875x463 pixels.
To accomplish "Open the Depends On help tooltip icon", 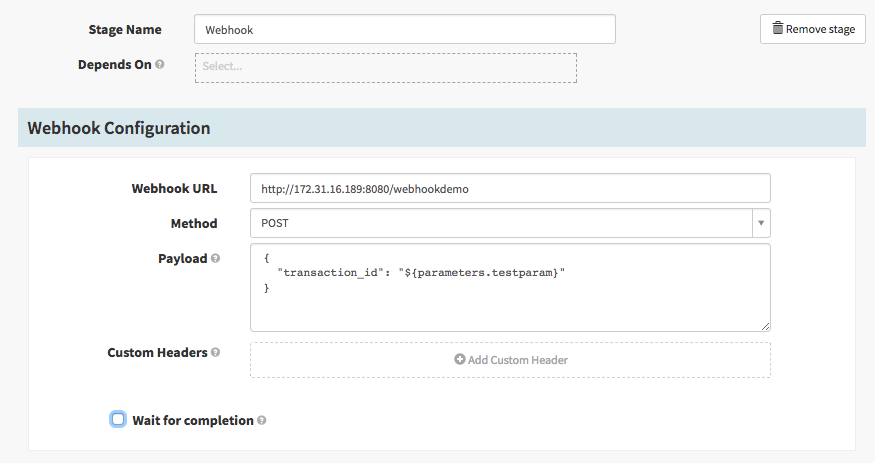I will coord(160,65).
